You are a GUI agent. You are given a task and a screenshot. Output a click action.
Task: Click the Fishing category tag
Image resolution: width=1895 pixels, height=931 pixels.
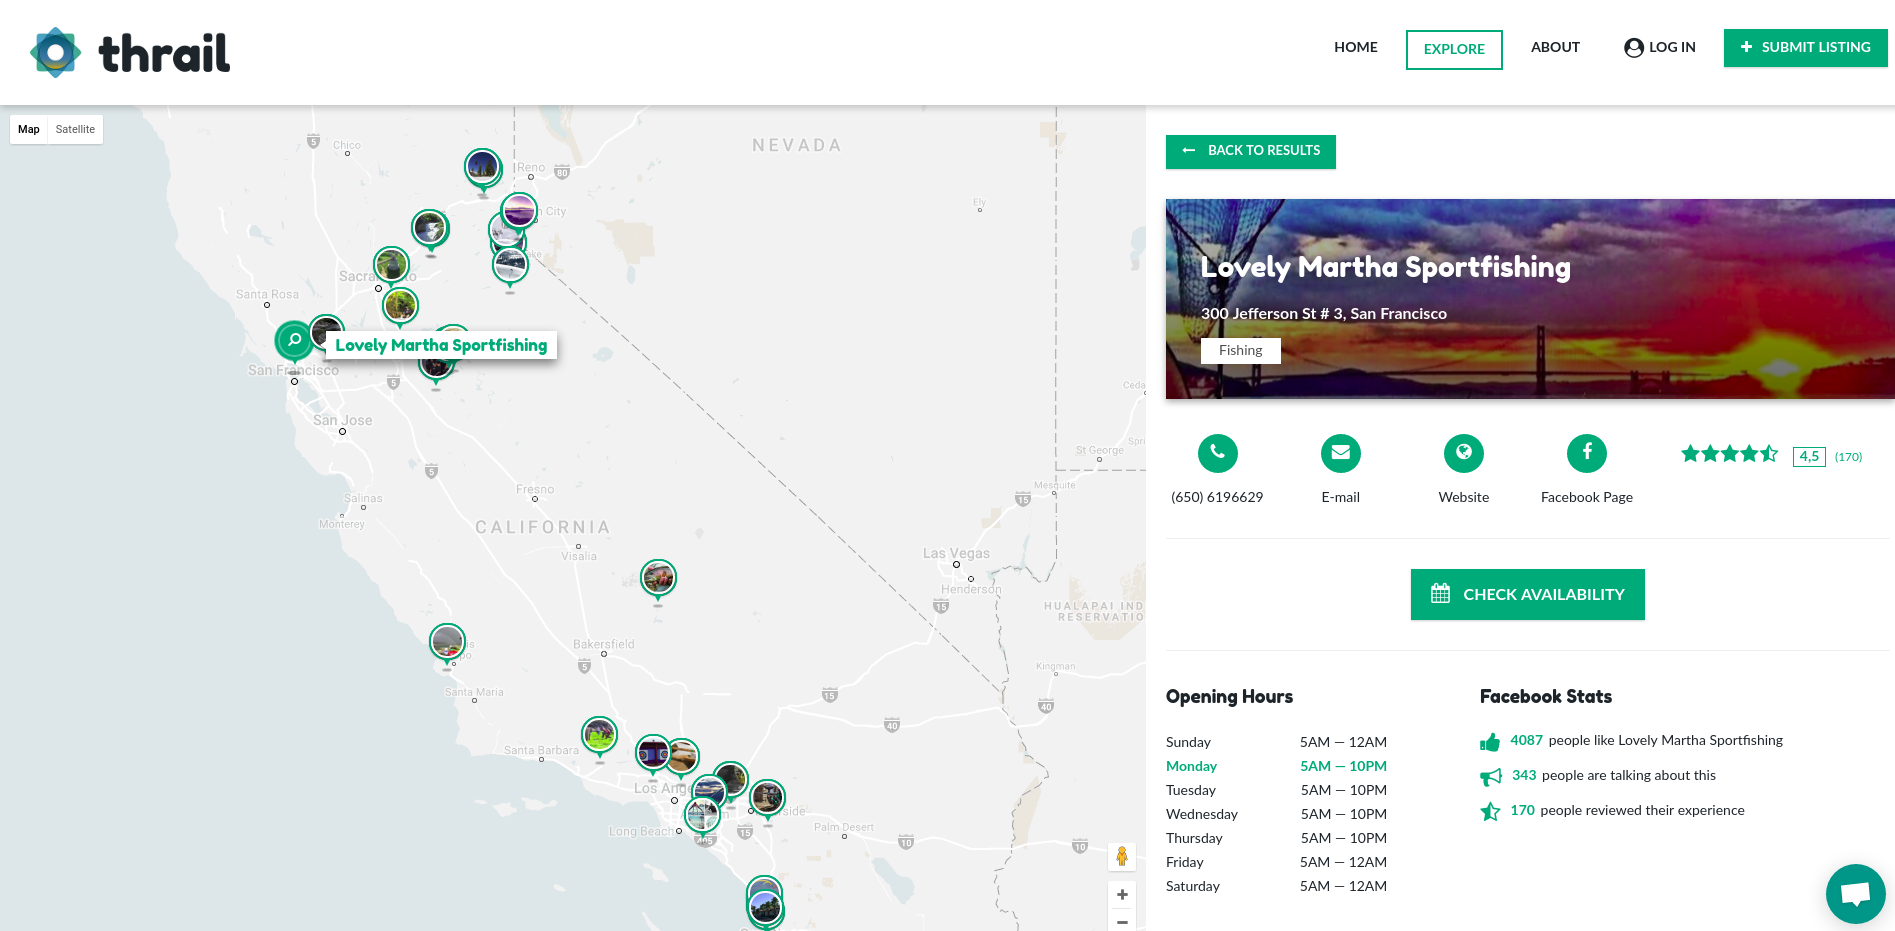[1240, 350]
